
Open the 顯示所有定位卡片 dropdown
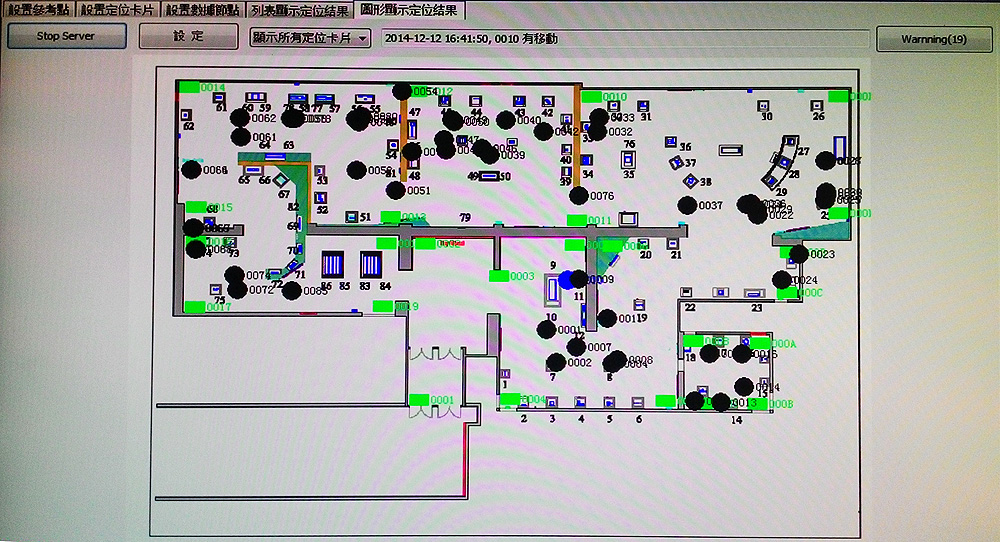[310, 38]
